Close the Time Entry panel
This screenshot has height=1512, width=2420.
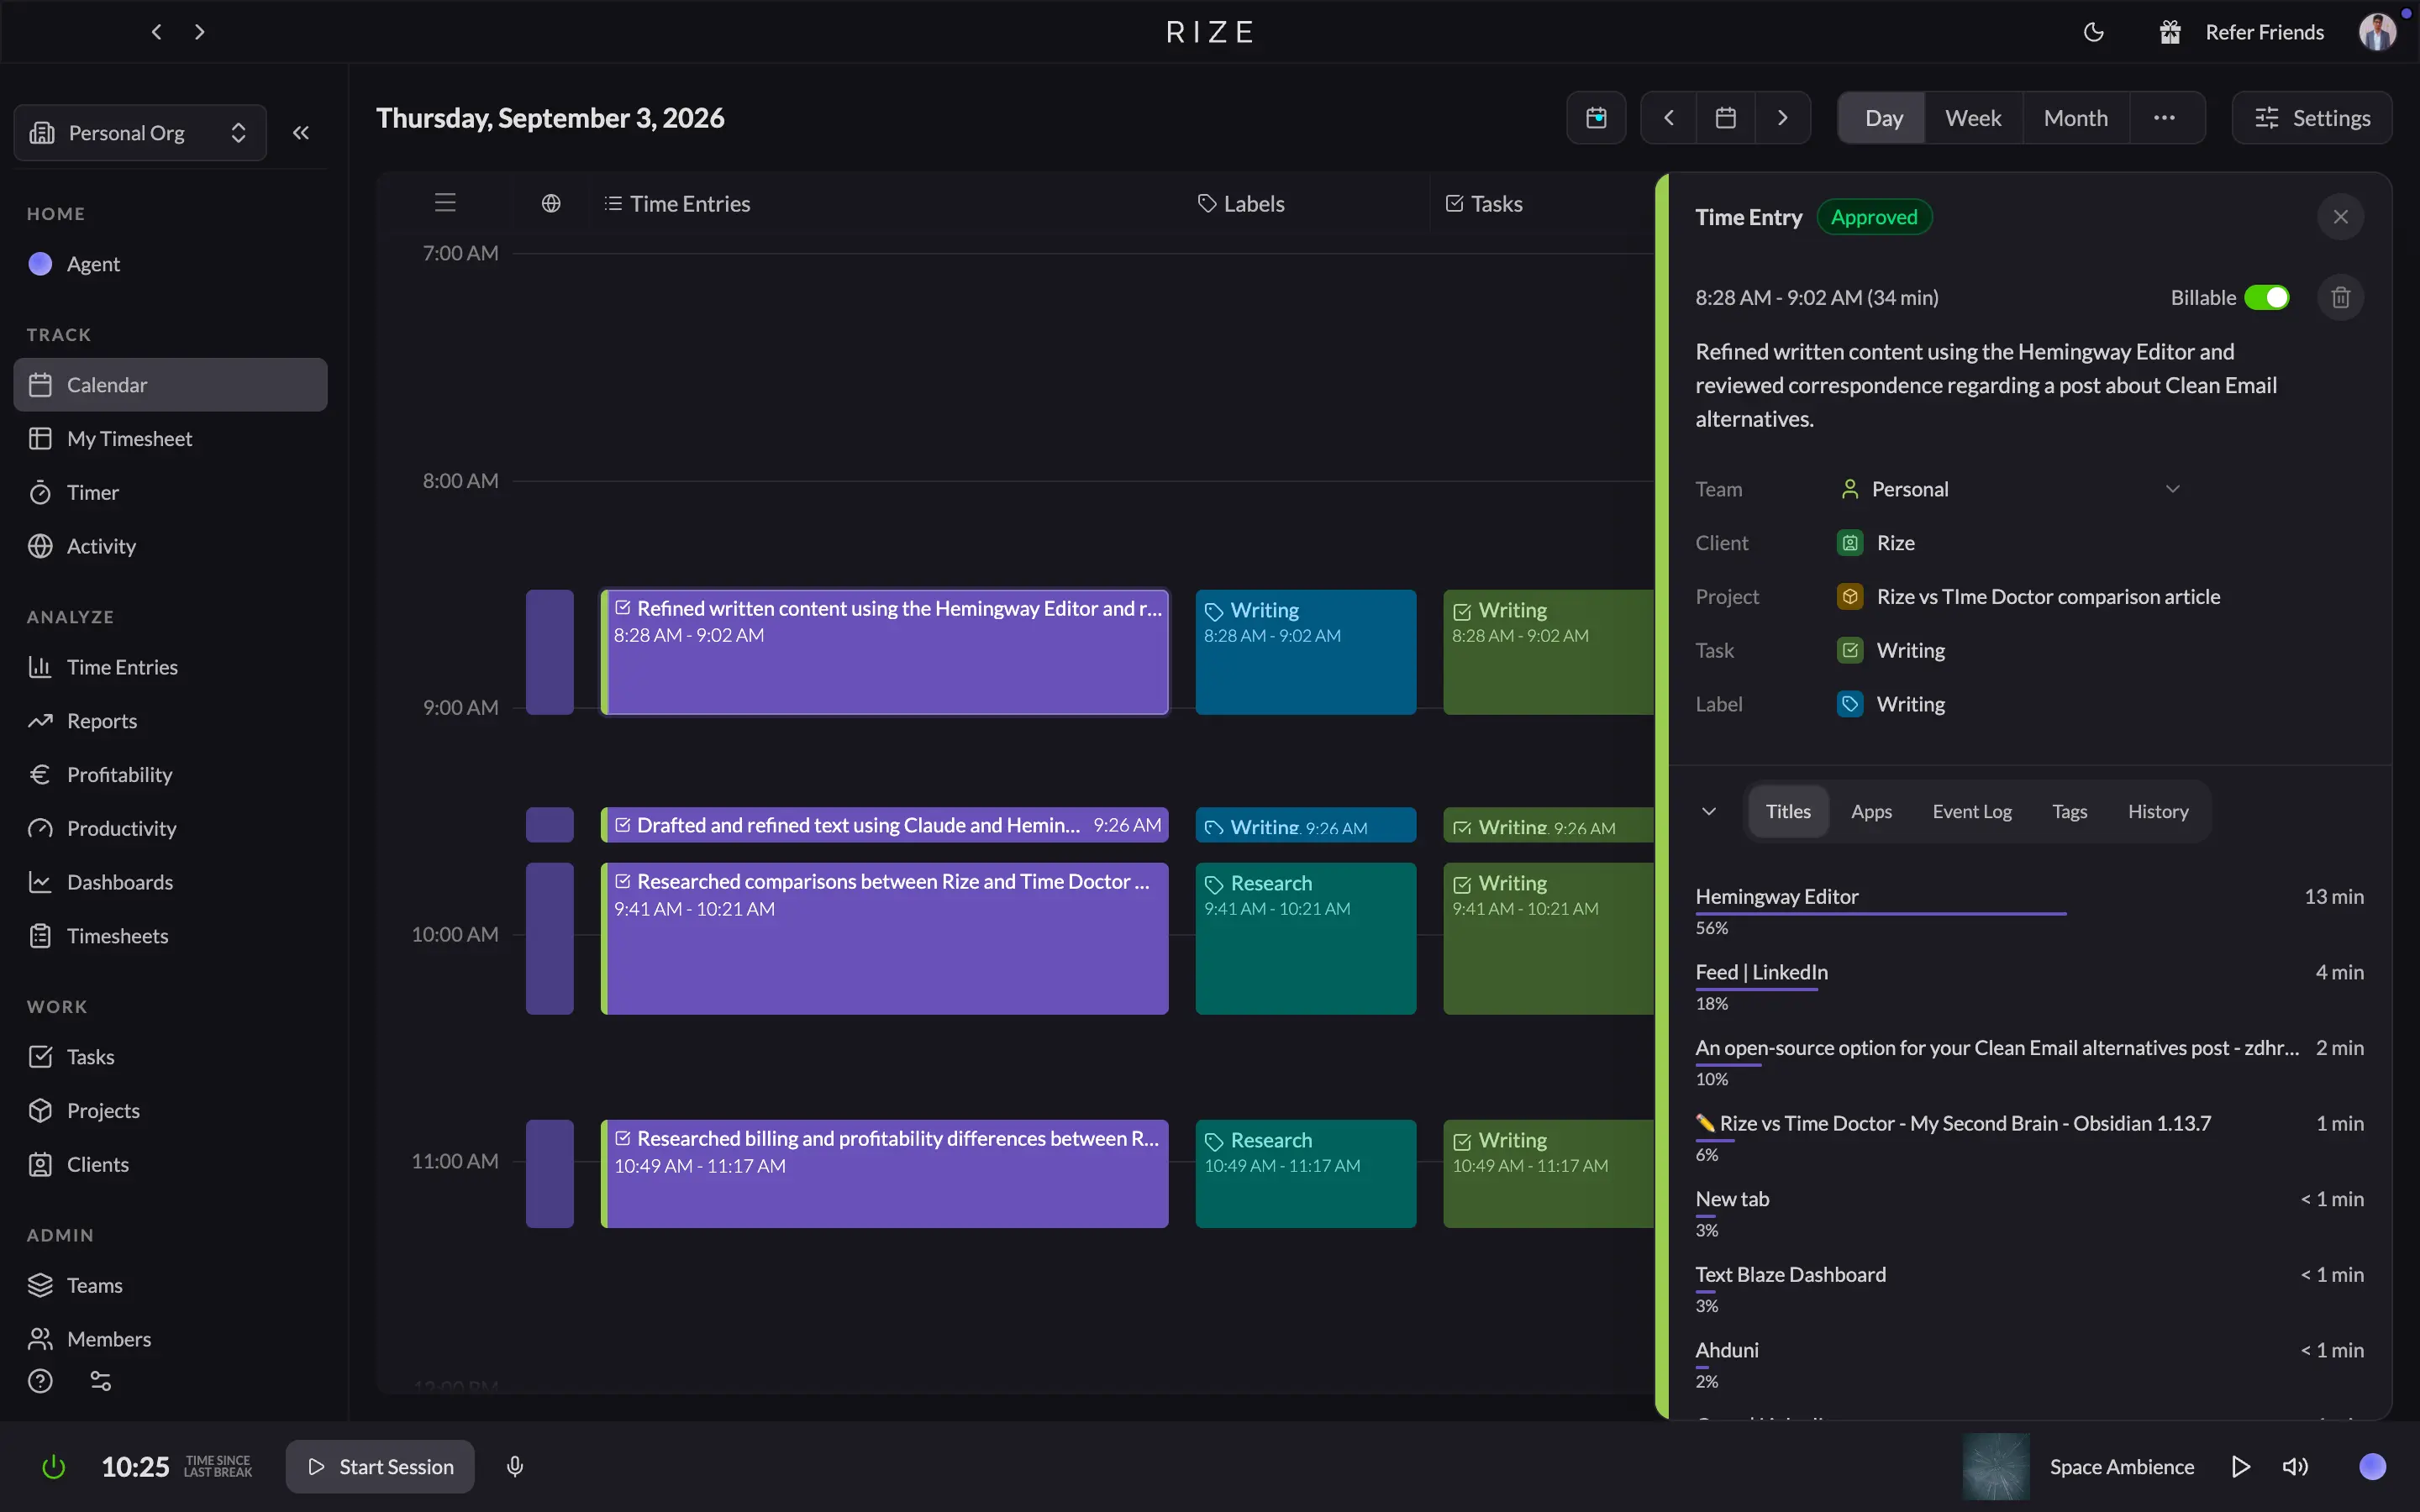coord(2340,217)
